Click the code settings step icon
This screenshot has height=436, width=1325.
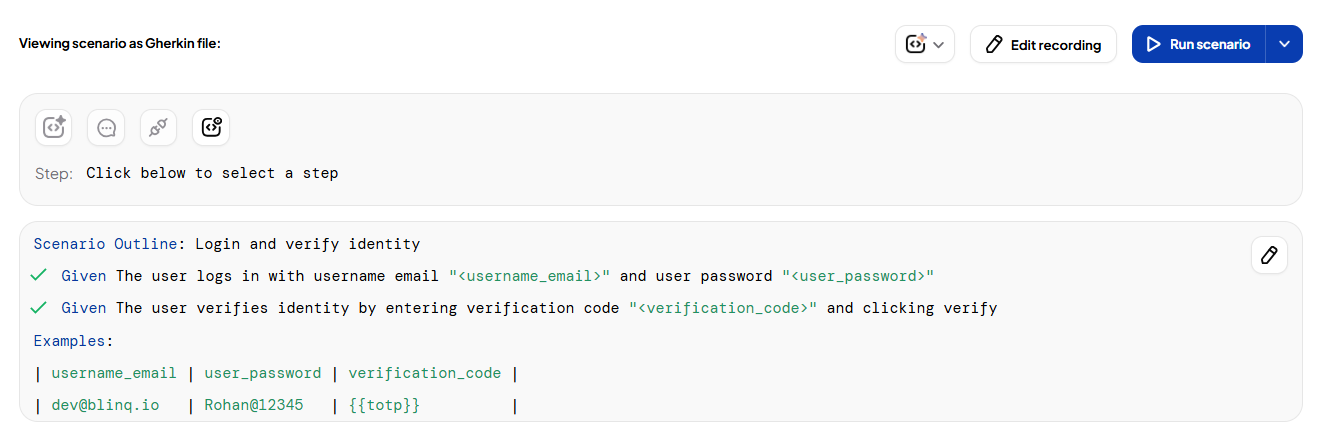211,128
